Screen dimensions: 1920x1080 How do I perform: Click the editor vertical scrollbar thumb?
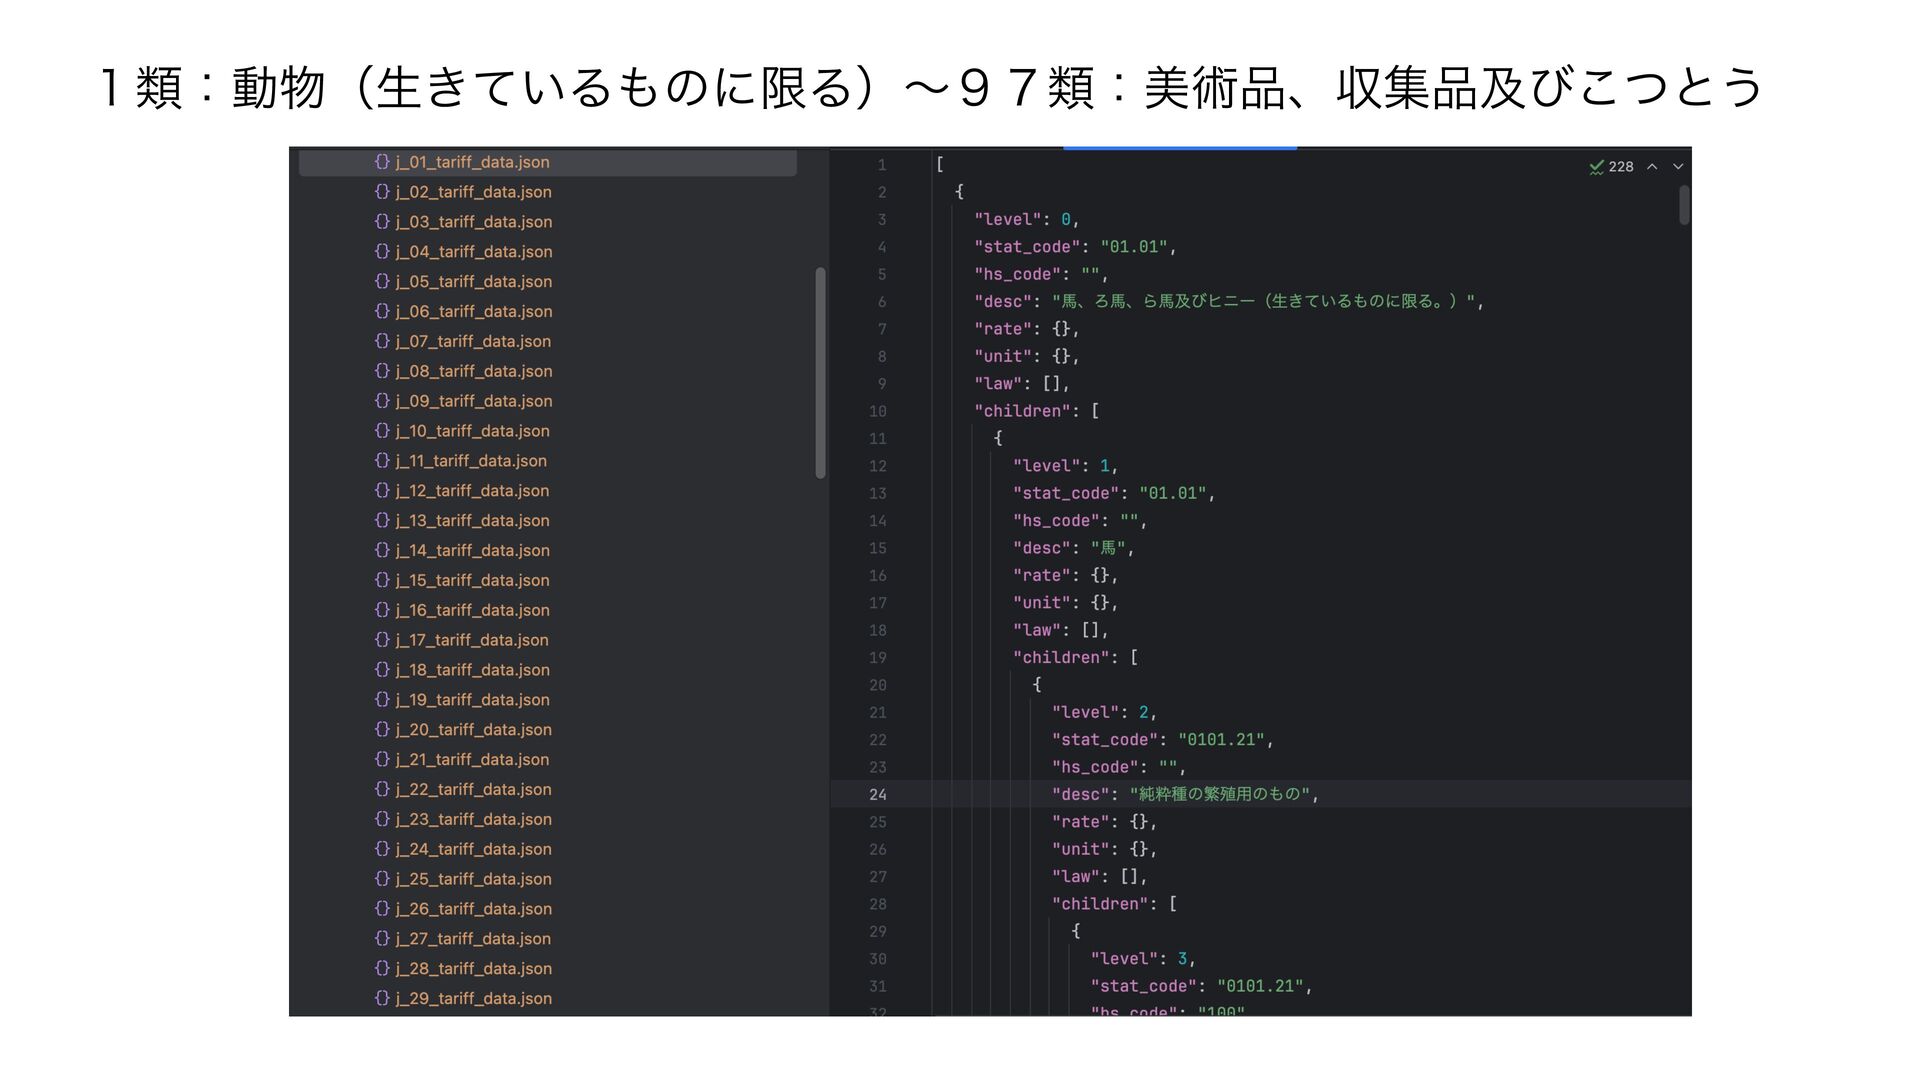[1684, 205]
